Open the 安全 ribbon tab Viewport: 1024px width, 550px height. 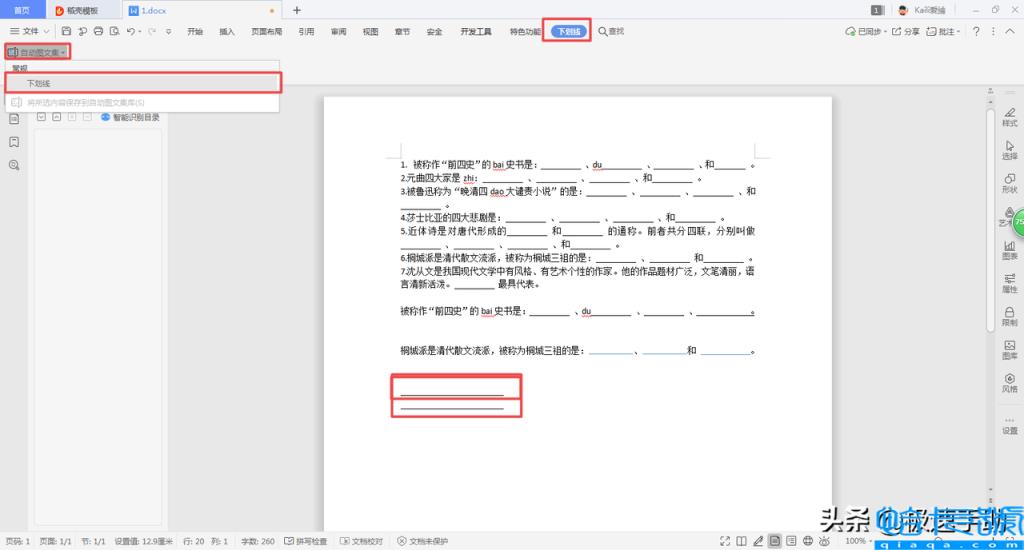coord(434,31)
